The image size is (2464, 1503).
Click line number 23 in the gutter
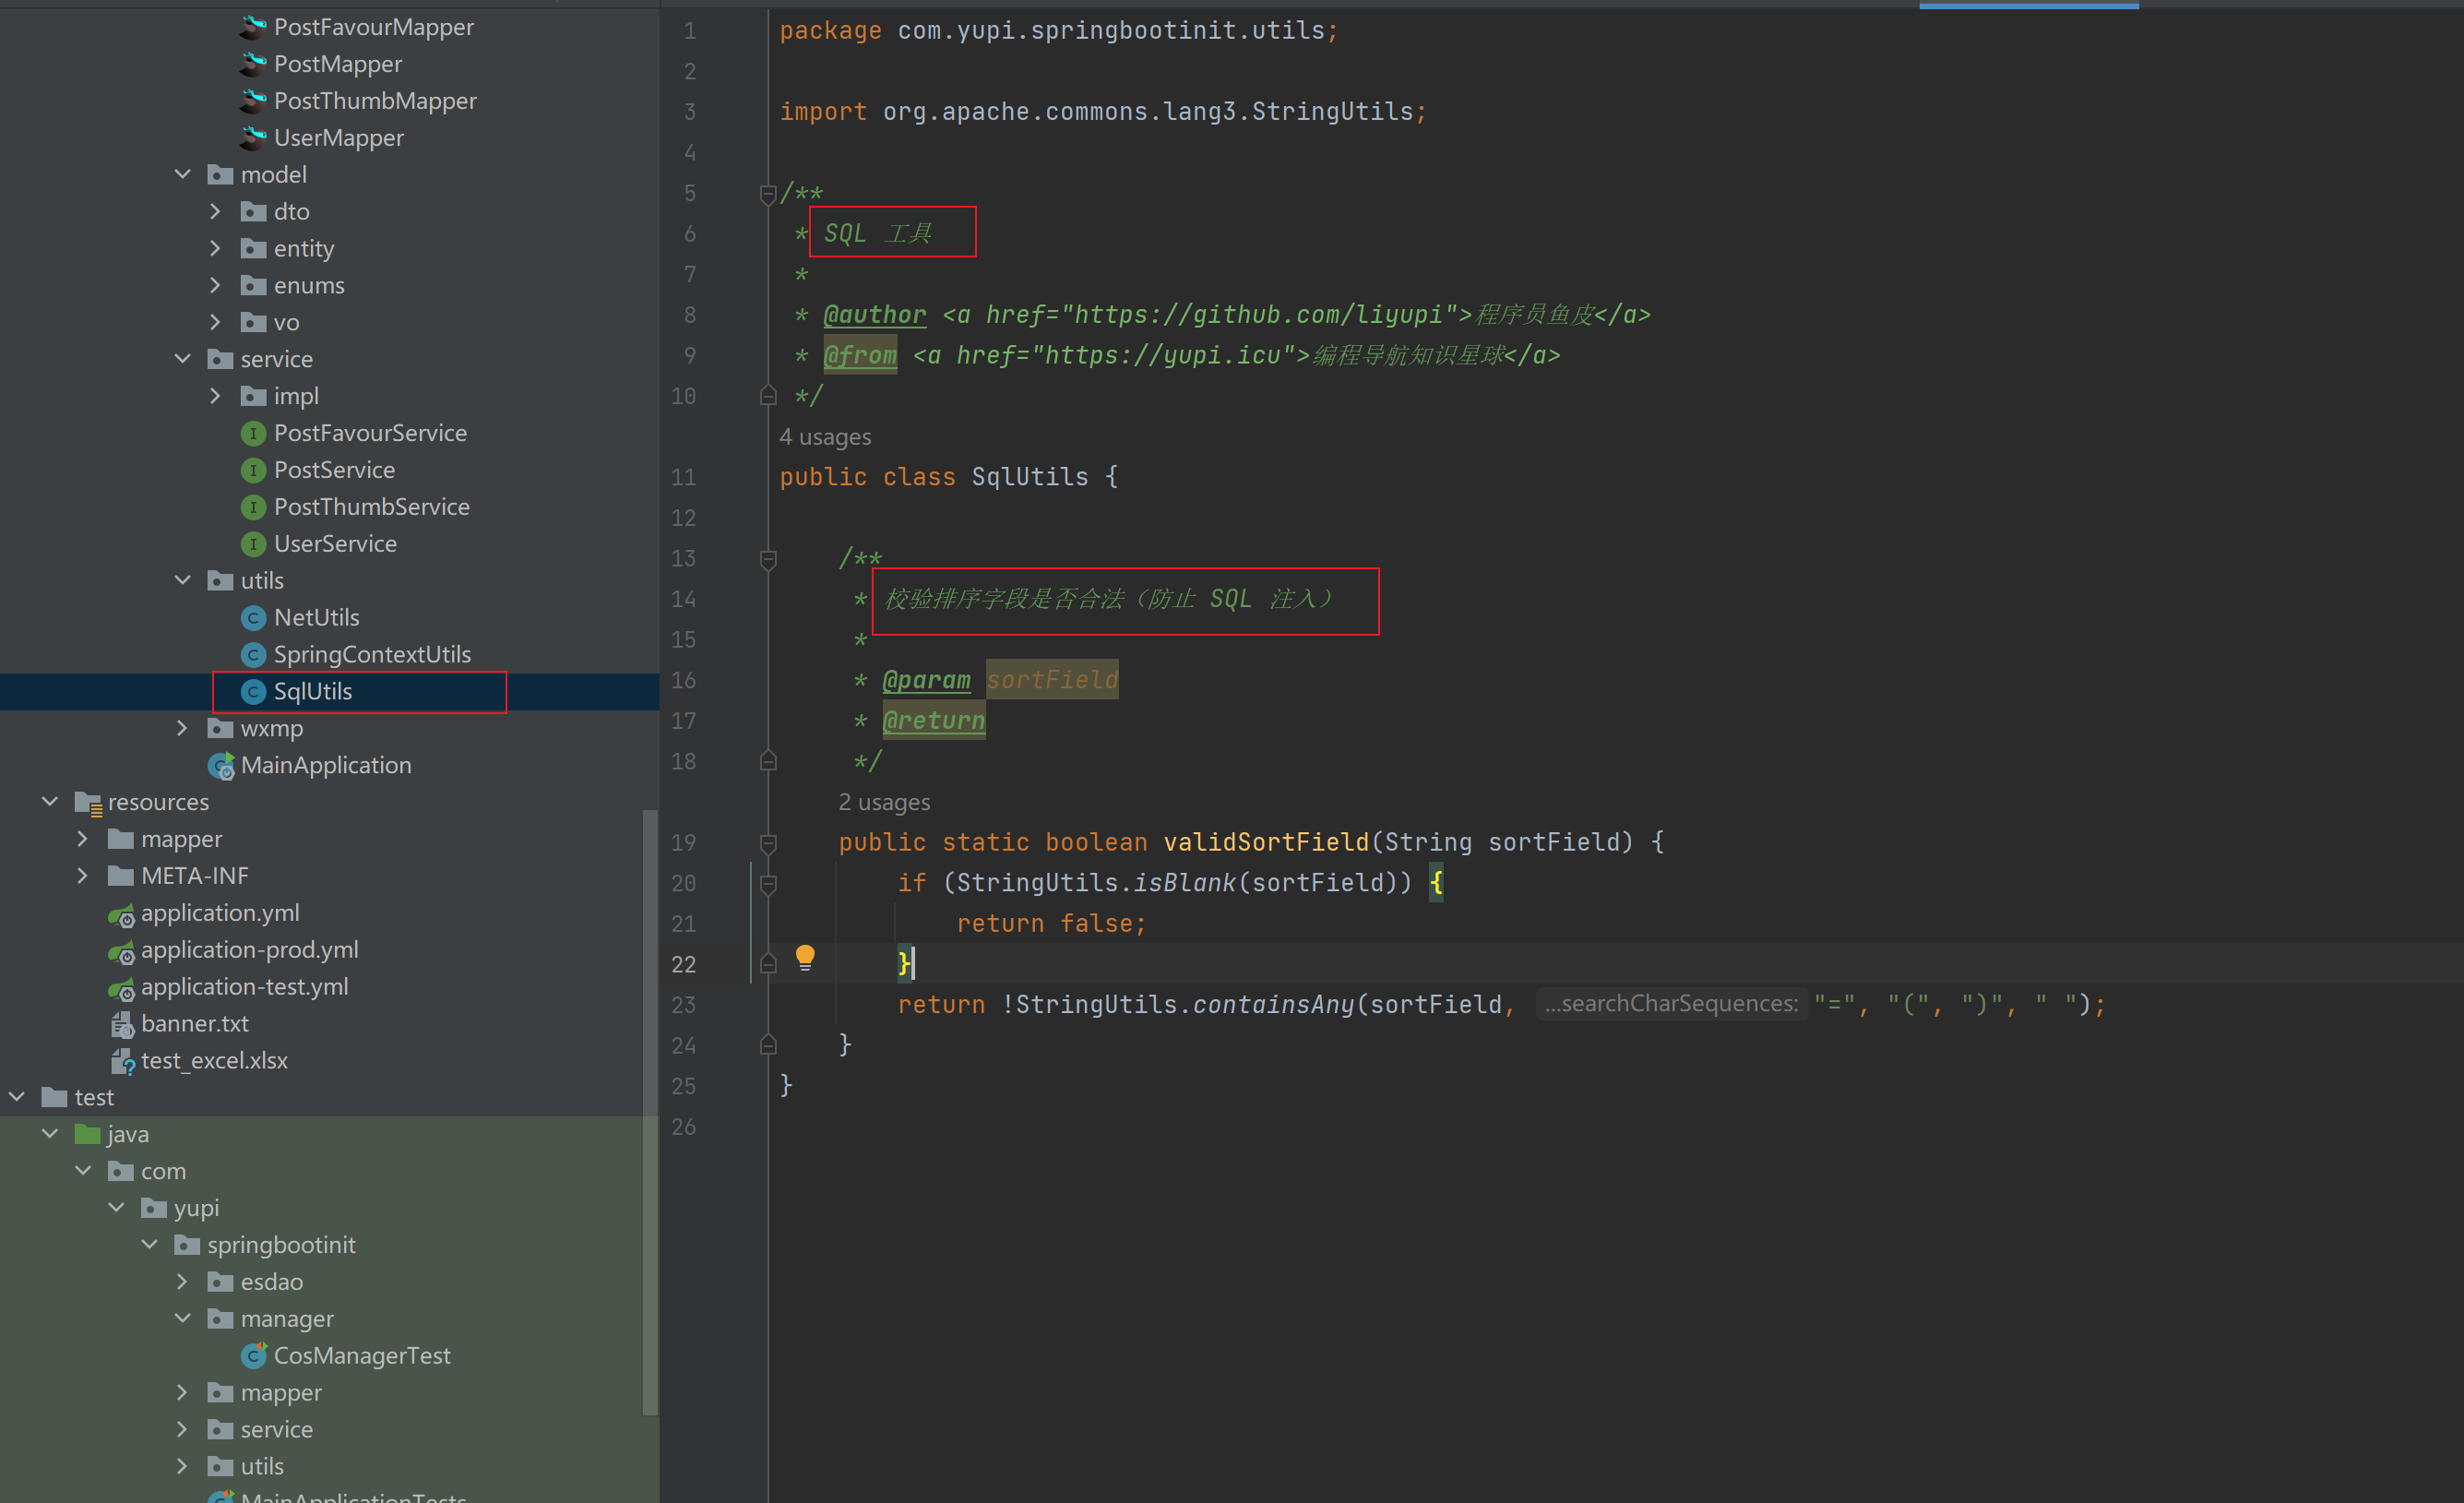(683, 1005)
